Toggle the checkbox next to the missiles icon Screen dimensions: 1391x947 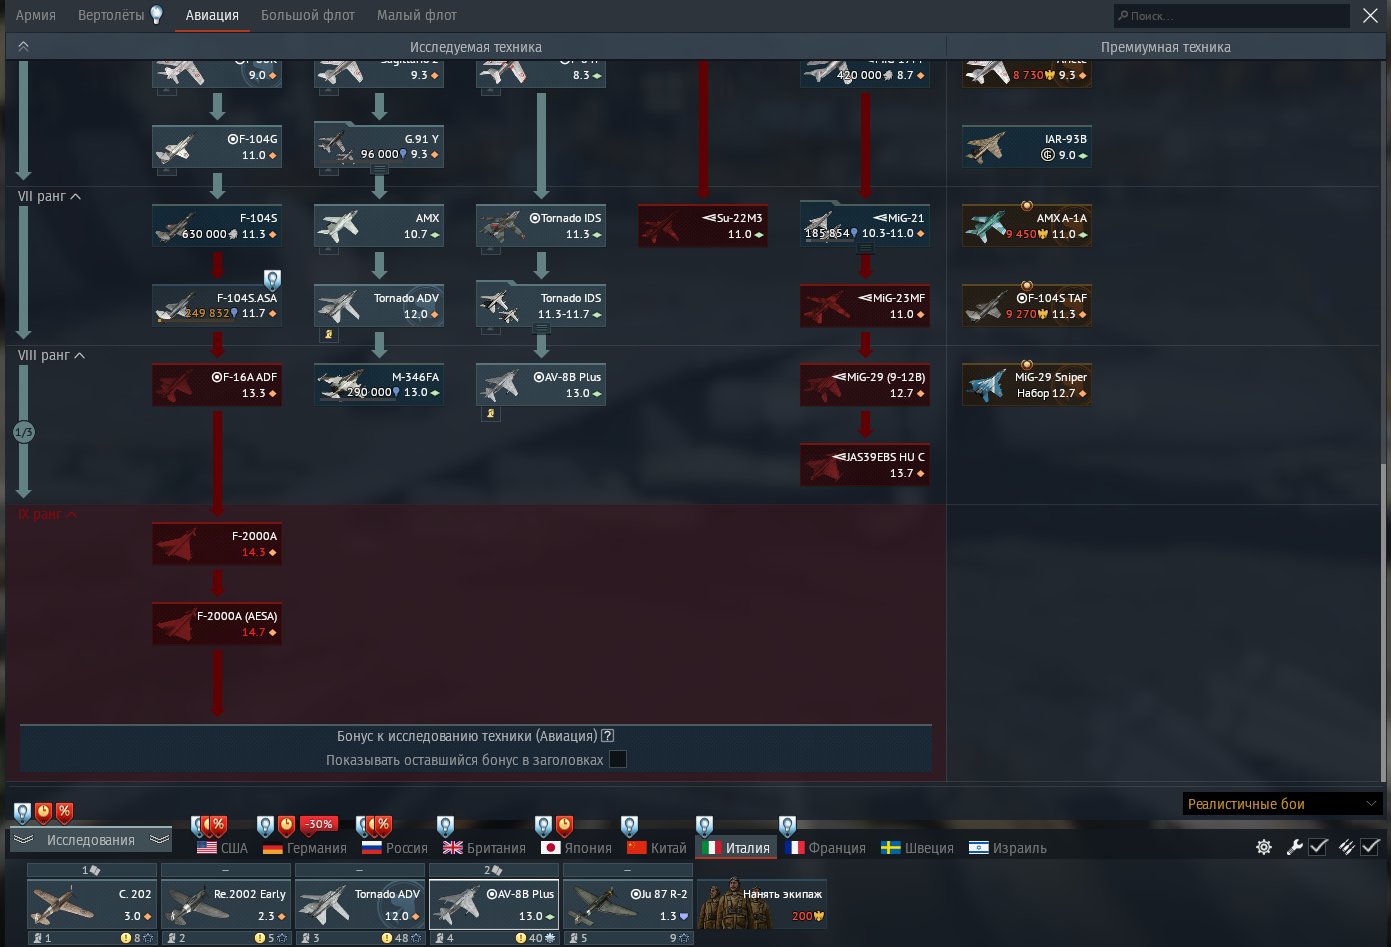[1370, 847]
